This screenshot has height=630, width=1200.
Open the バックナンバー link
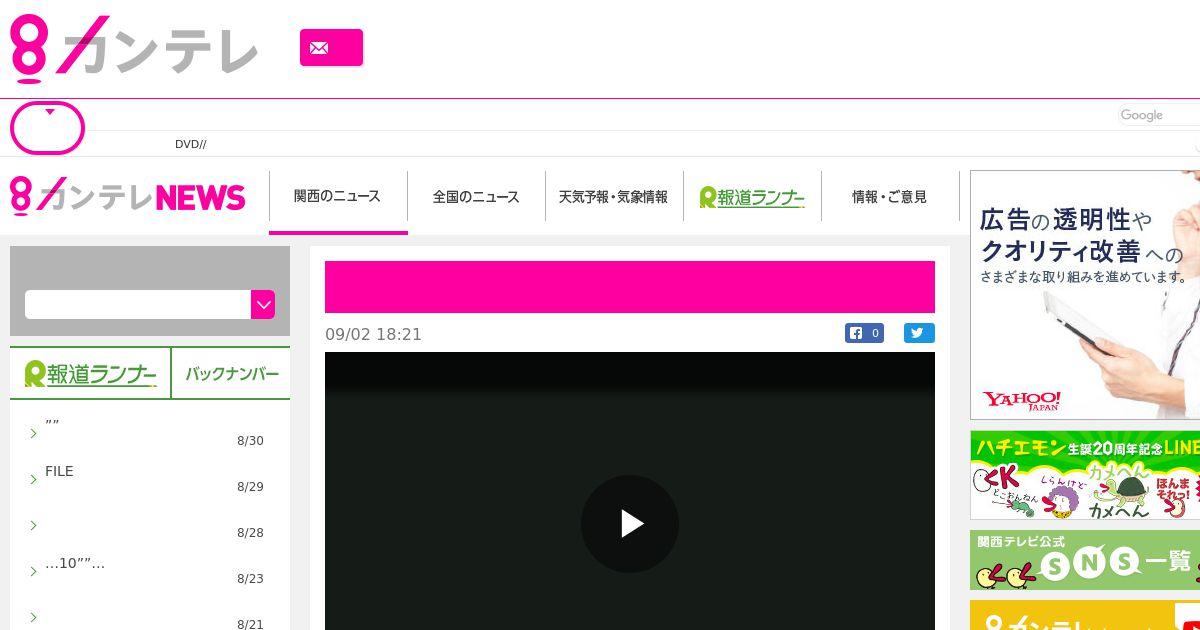click(232, 374)
